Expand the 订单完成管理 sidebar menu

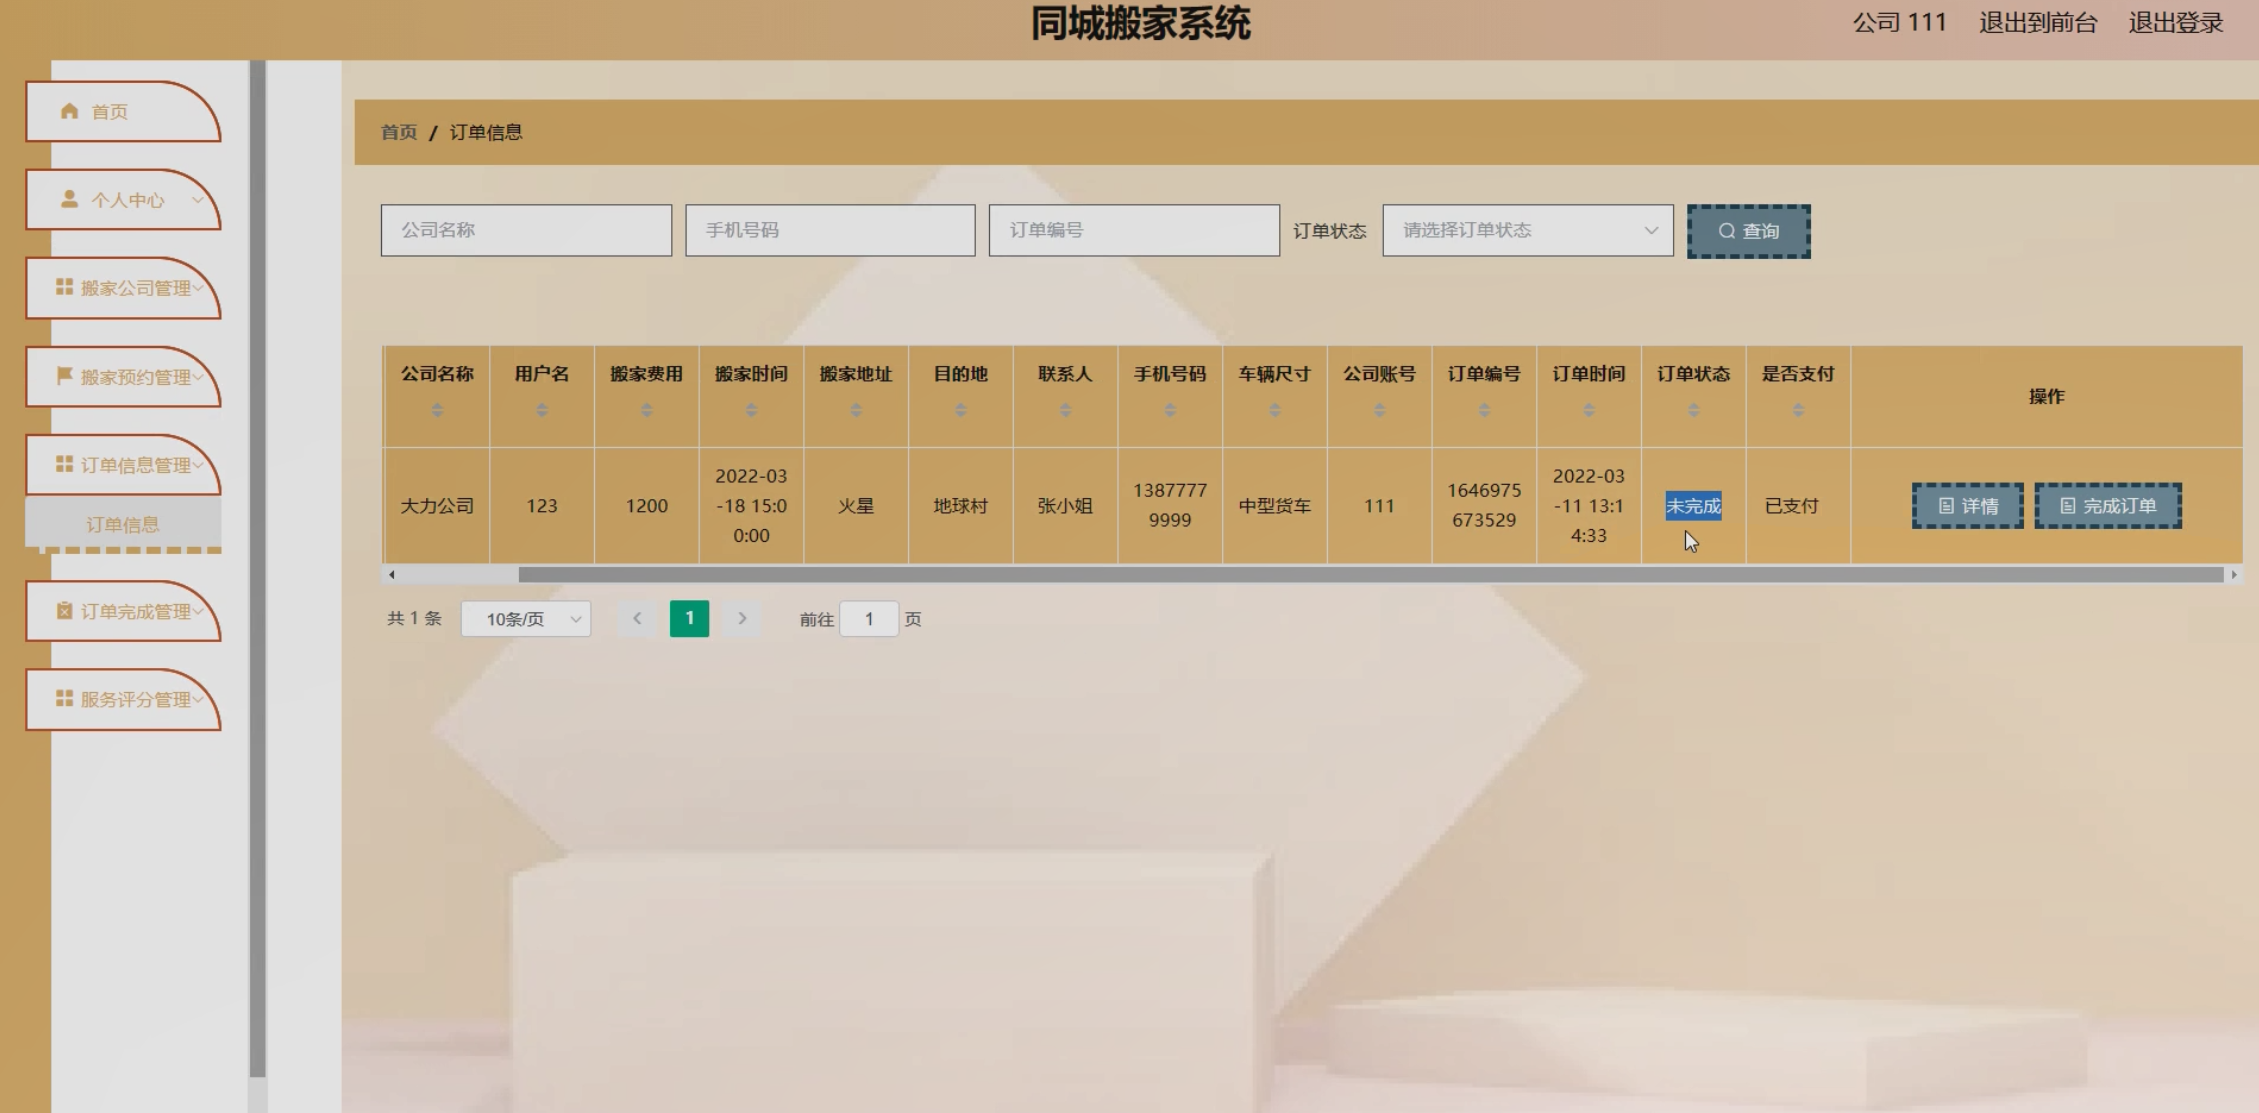pos(123,611)
